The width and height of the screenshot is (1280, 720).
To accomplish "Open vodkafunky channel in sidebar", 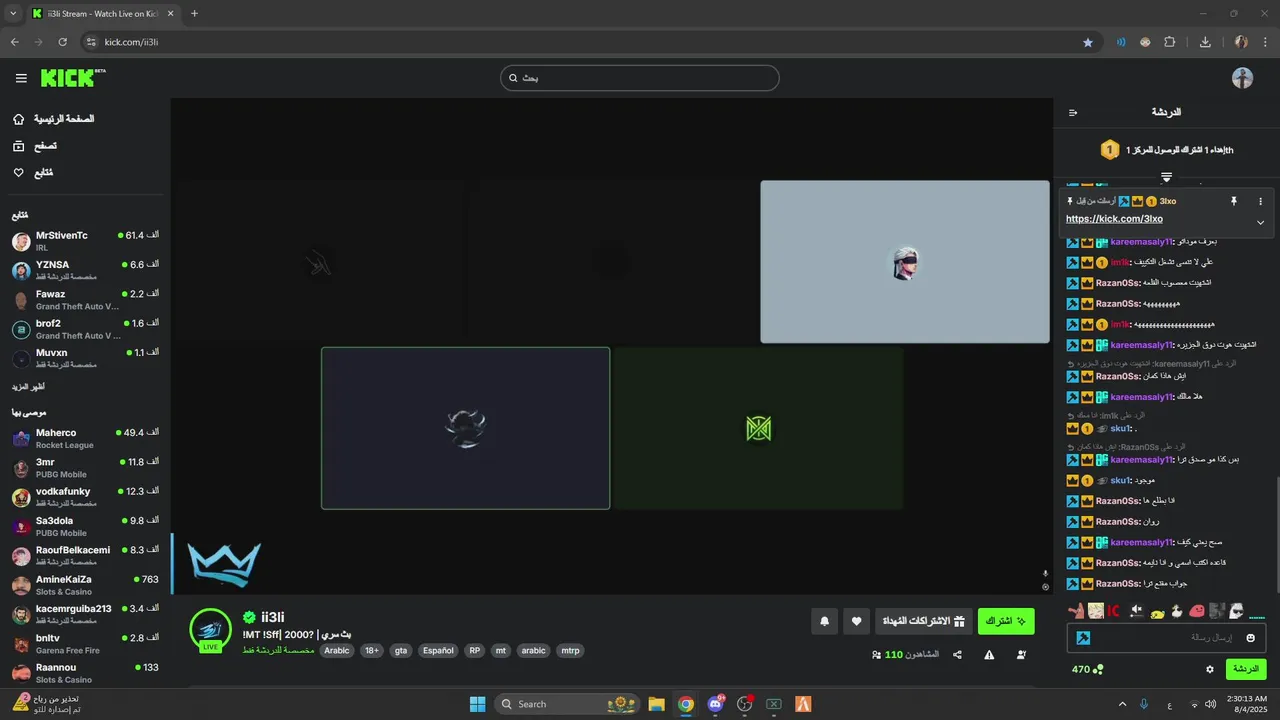I will pyautogui.click(x=85, y=497).
